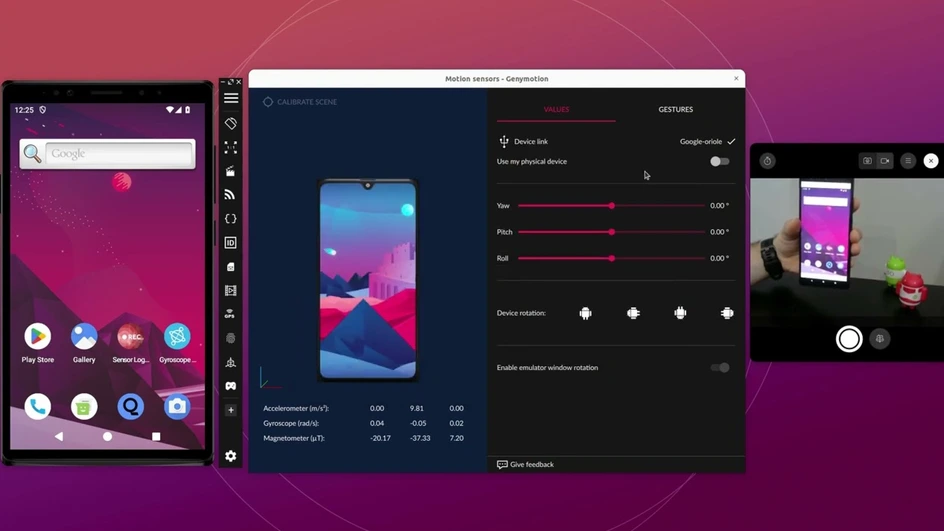Toggle Use my physical device switch
944x531 pixels.
coord(719,161)
